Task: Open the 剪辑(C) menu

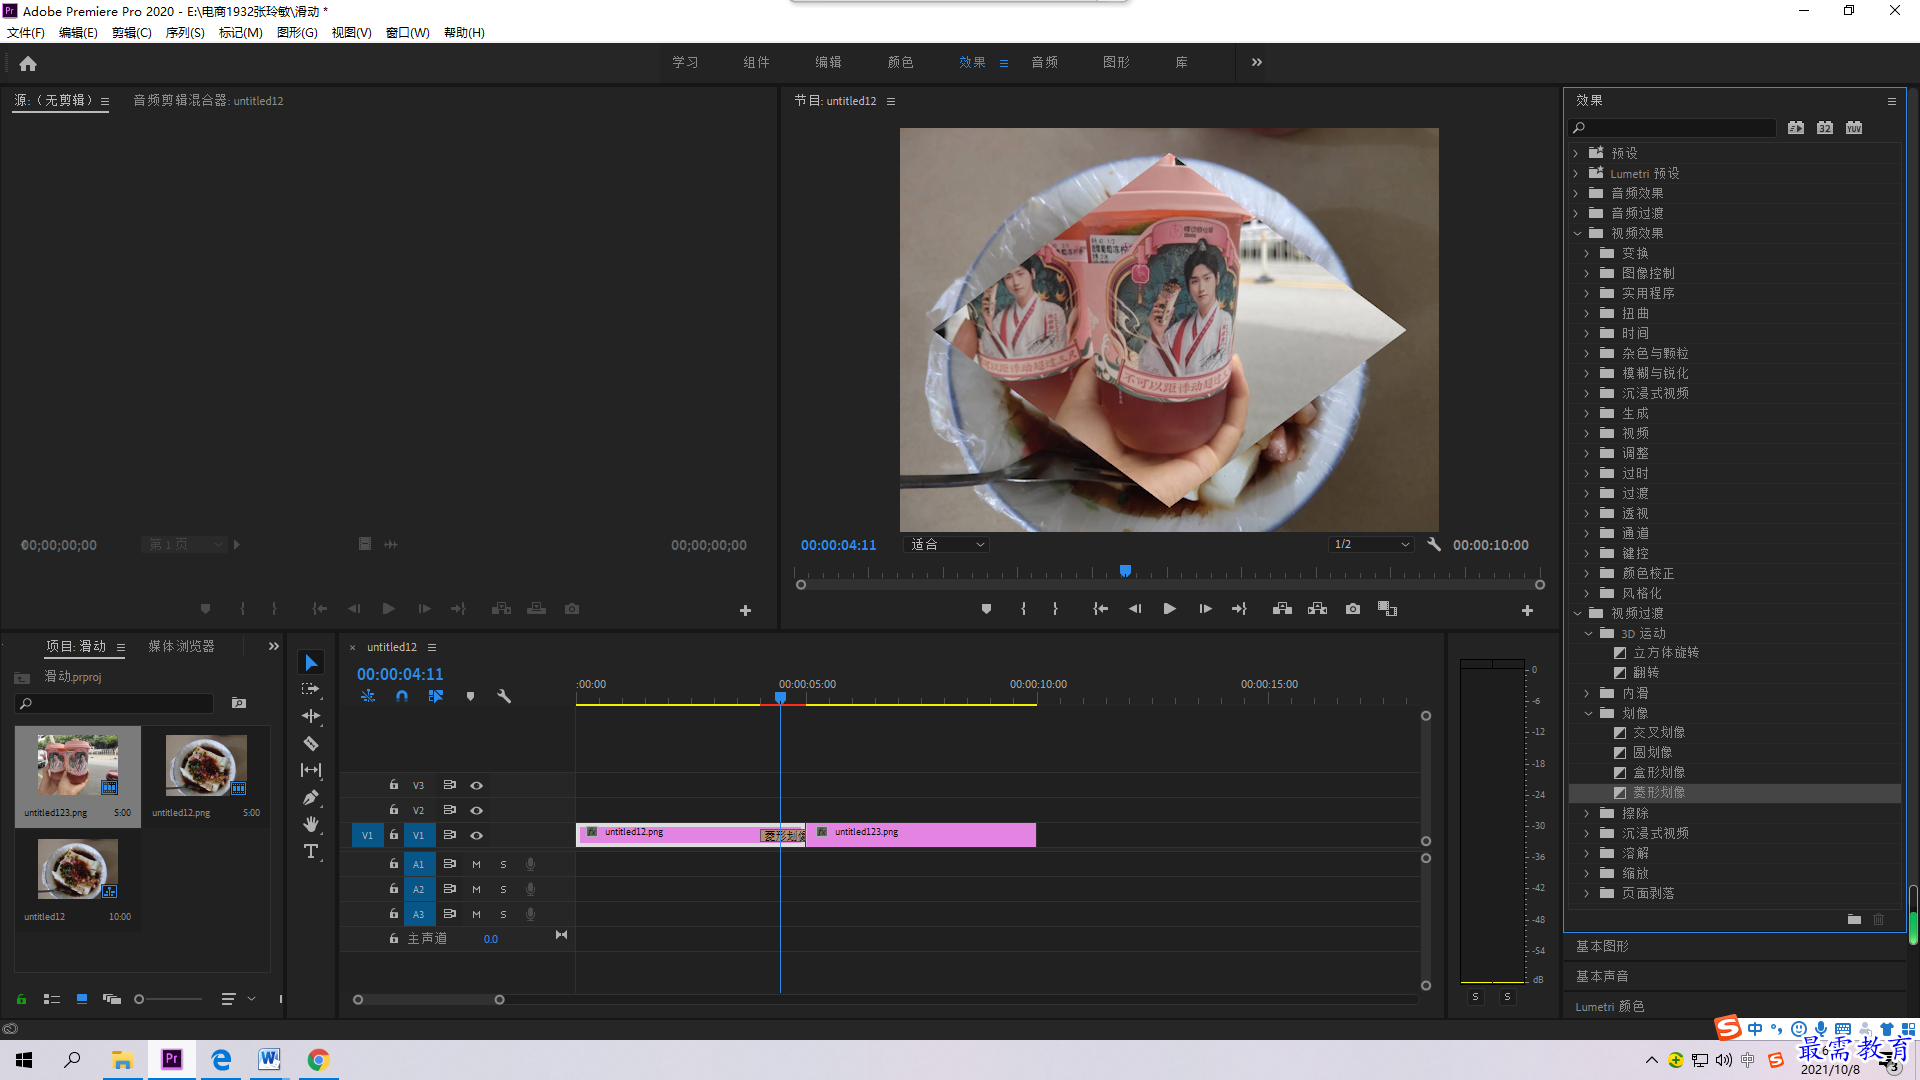Action: tap(132, 32)
